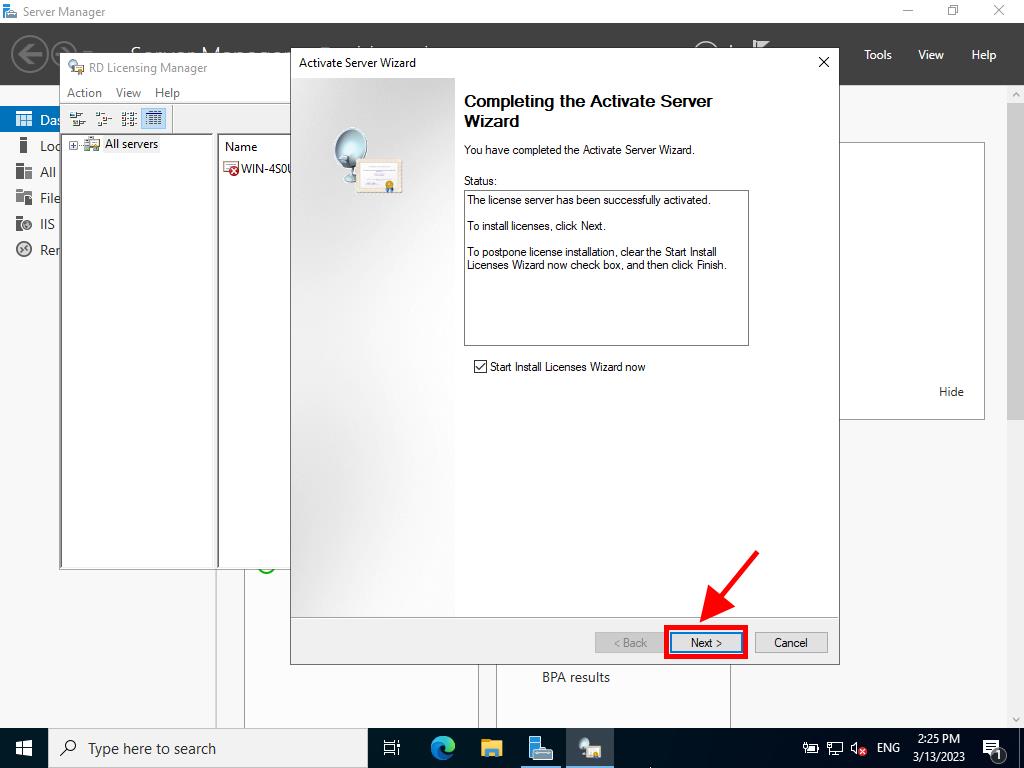
Task: Switch to Server Manager in the taskbar
Action: [540, 748]
